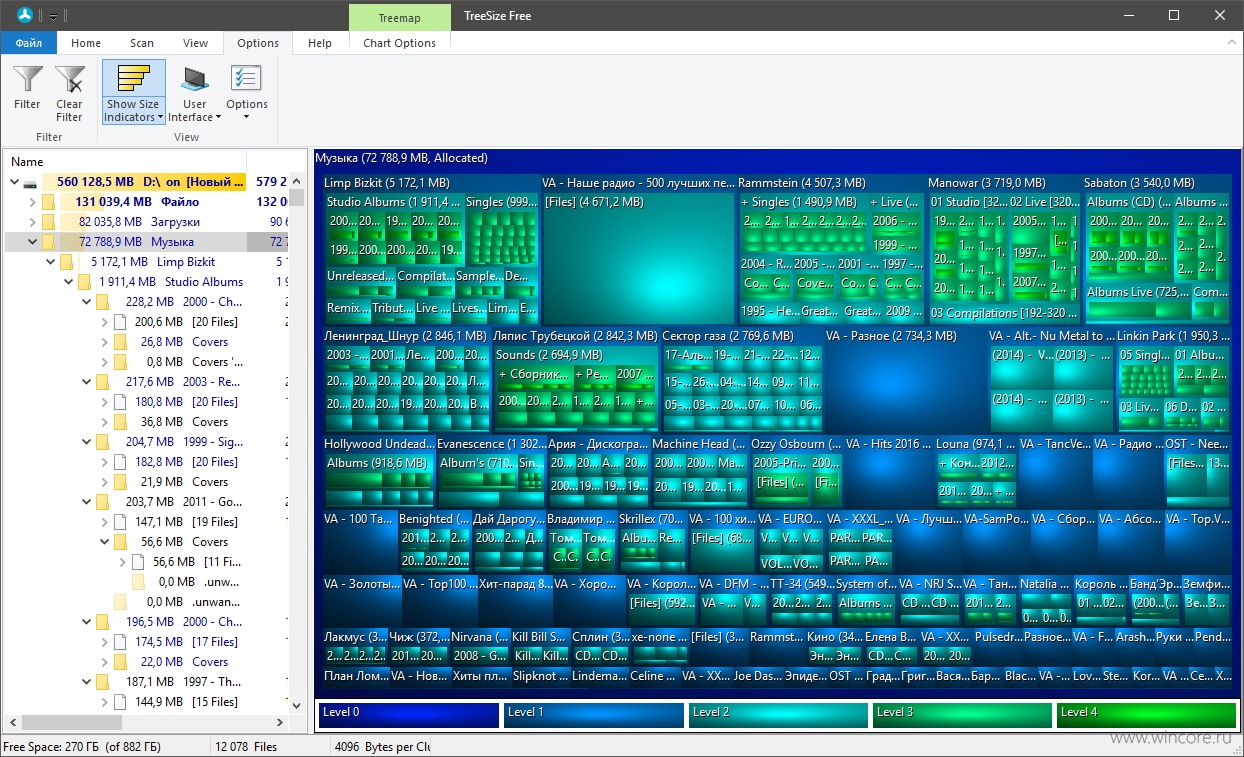Click the Level 3 legend color bar
The width and height of the screenshot is (1244, 757).
tap(962, 715)
